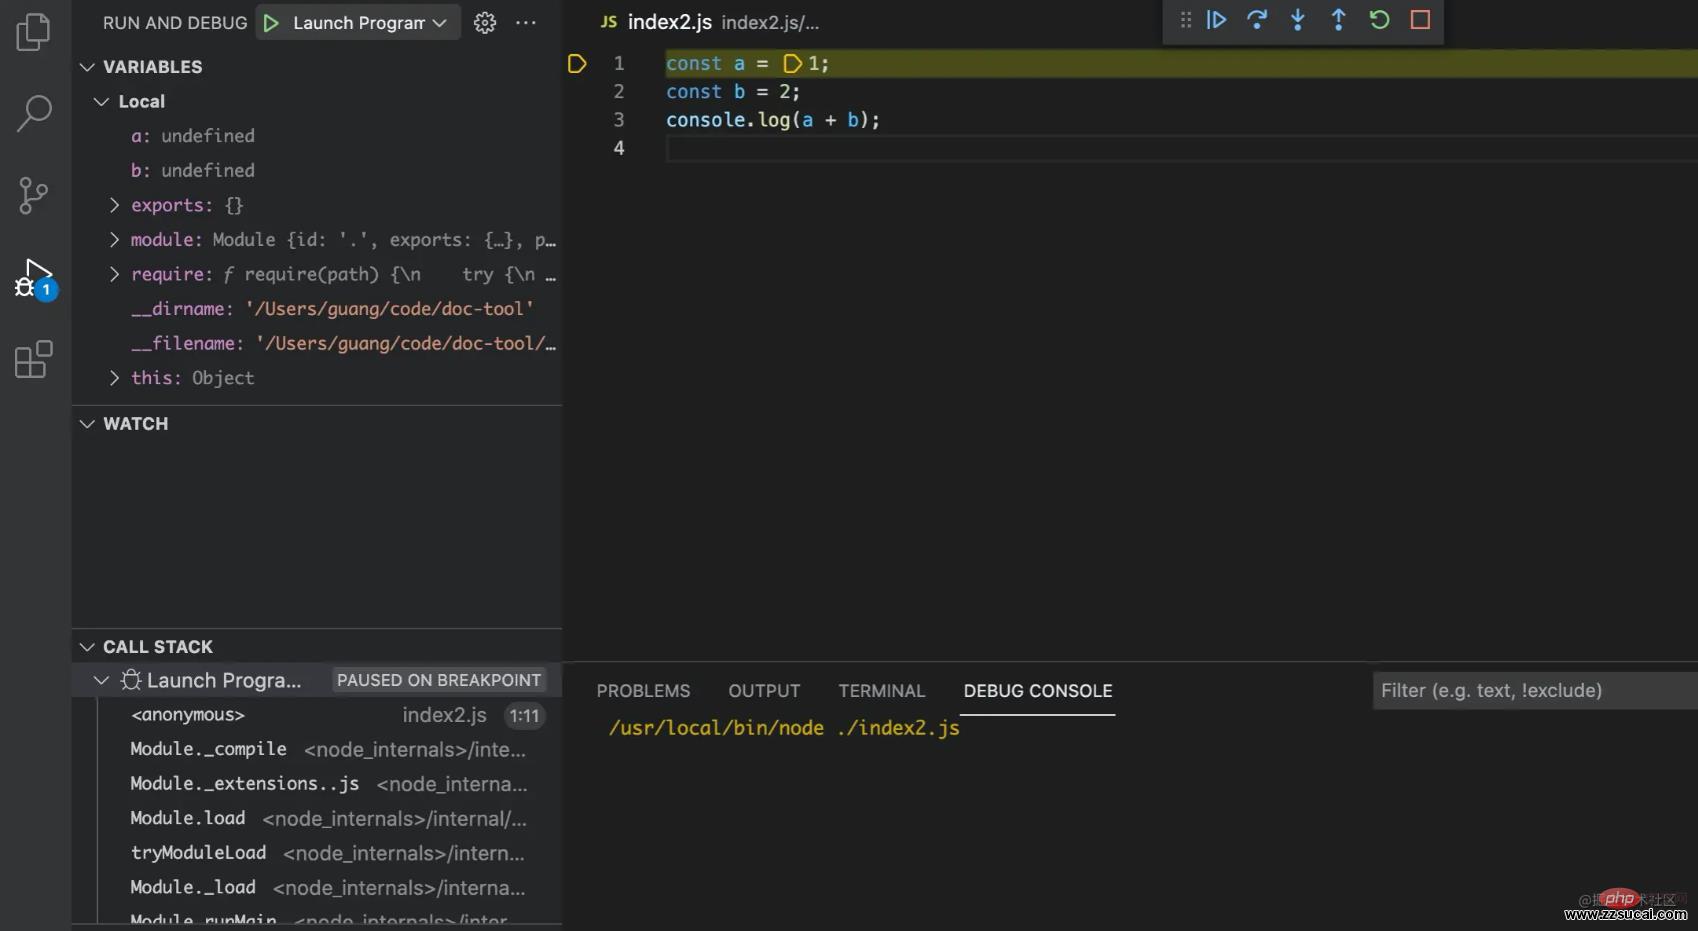
Task: Select the <anonymous> stack frame
Action: coord(317,715)
